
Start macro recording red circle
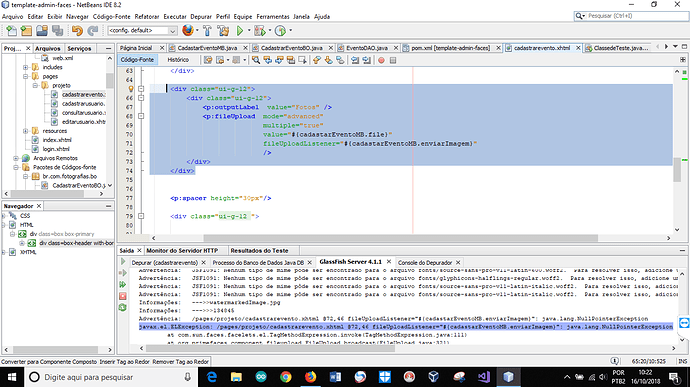pyautogui.click(x=381, y=60)
